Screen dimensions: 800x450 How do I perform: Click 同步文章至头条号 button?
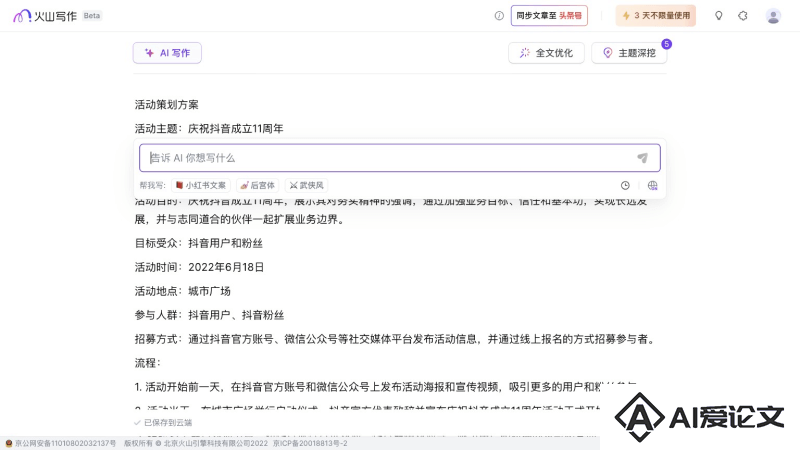point(549,16)
